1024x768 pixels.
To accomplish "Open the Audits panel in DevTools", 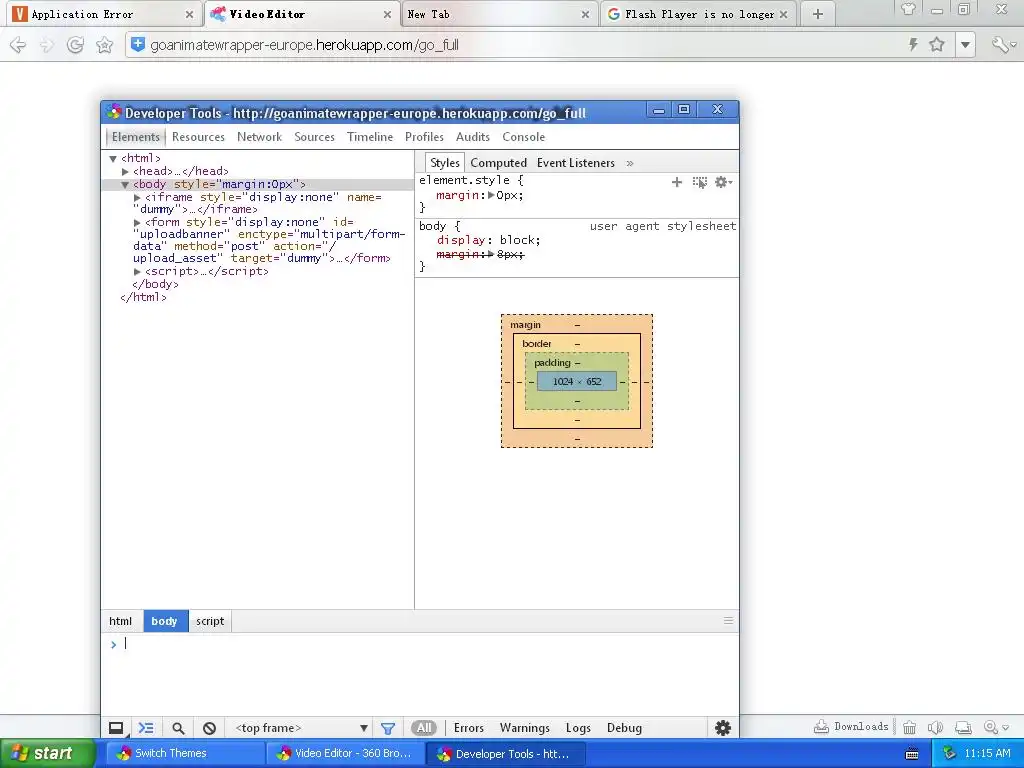I will click(x=473, y=137).
